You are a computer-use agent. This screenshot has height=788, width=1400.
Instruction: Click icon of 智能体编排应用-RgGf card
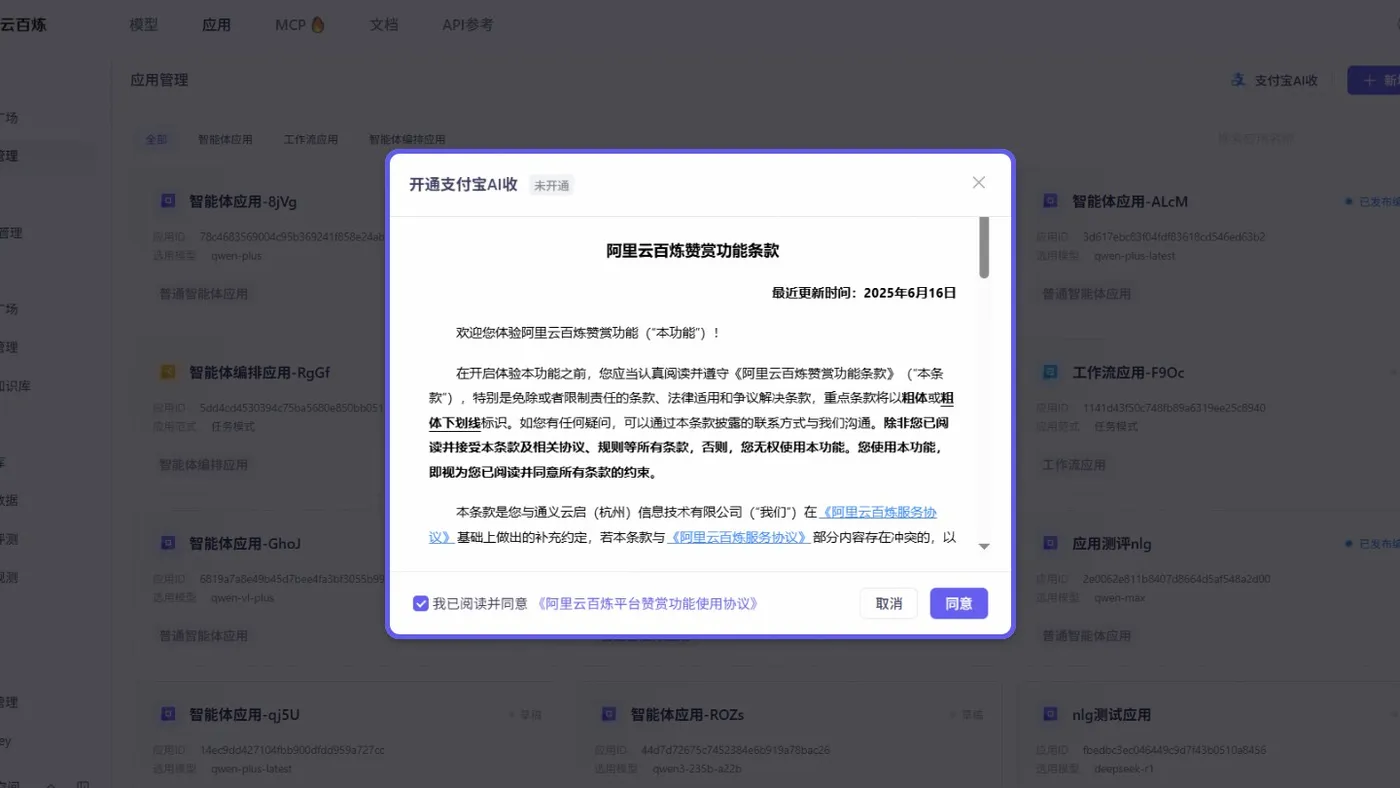point(168,372)
